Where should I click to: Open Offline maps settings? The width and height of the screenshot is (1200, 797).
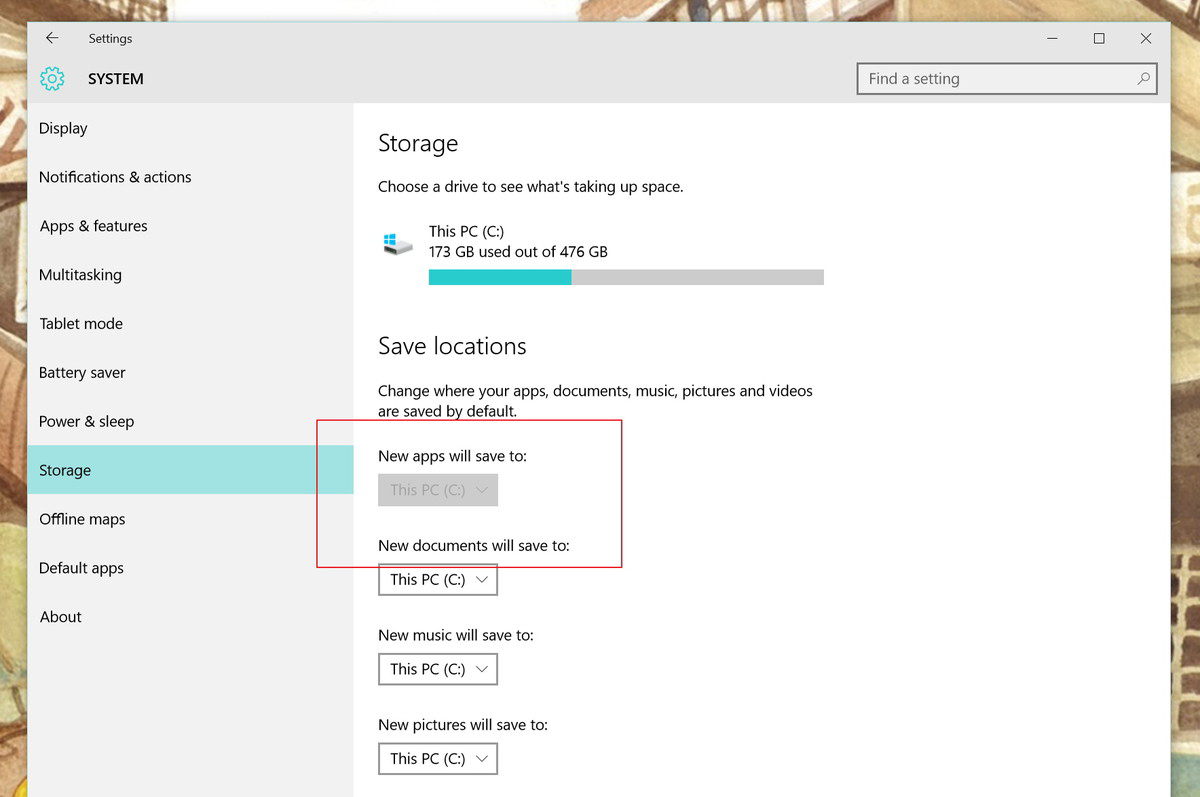[81, 519]
